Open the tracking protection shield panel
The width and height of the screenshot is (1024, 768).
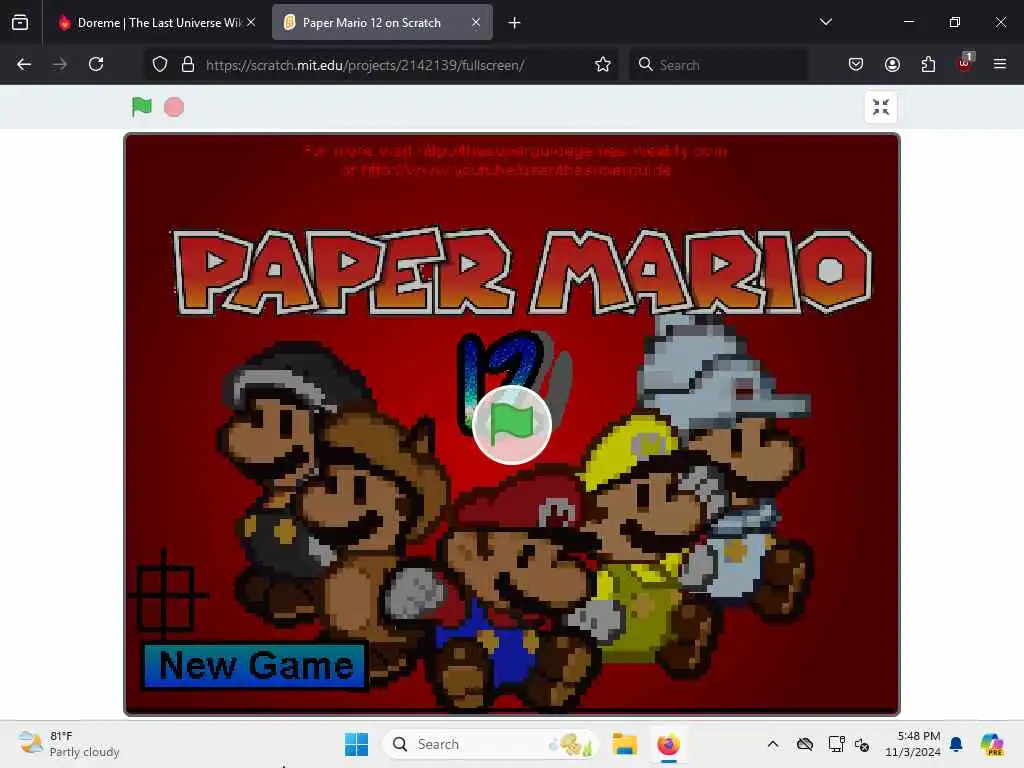point(160,64)
